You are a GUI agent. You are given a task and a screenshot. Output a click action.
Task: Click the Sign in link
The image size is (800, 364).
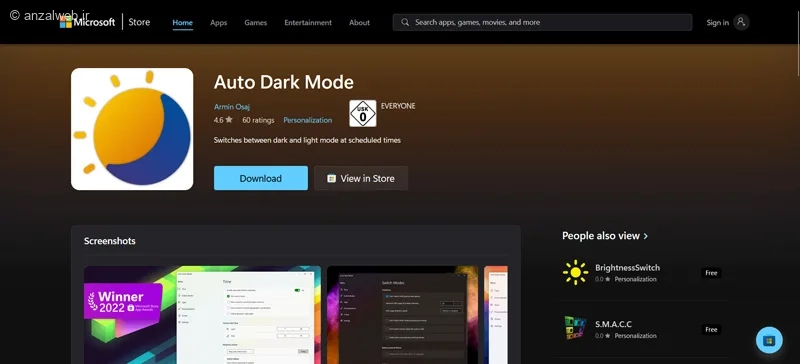pyautogui.click(x=717, y=22)
